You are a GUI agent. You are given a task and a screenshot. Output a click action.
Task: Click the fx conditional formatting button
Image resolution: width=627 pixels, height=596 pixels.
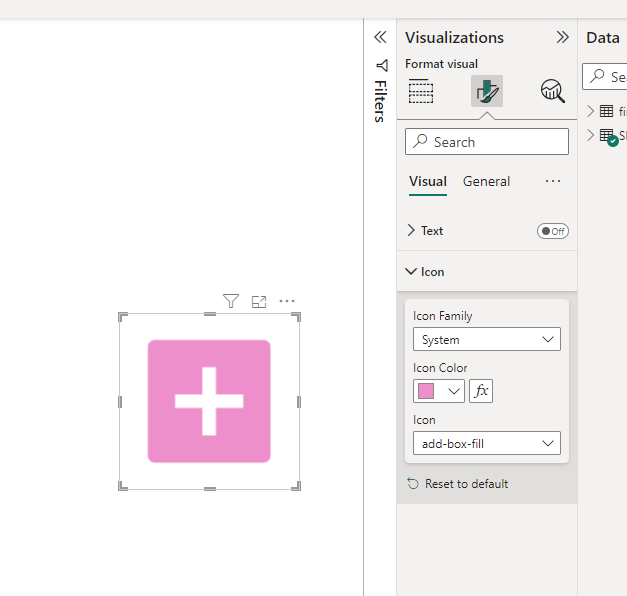tap(481, 391)
